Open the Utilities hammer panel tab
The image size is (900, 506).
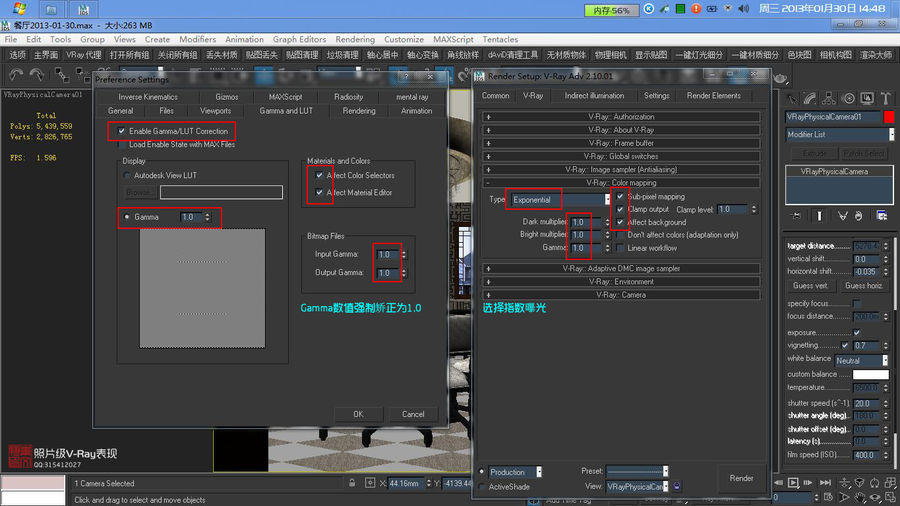coord(886,99)
